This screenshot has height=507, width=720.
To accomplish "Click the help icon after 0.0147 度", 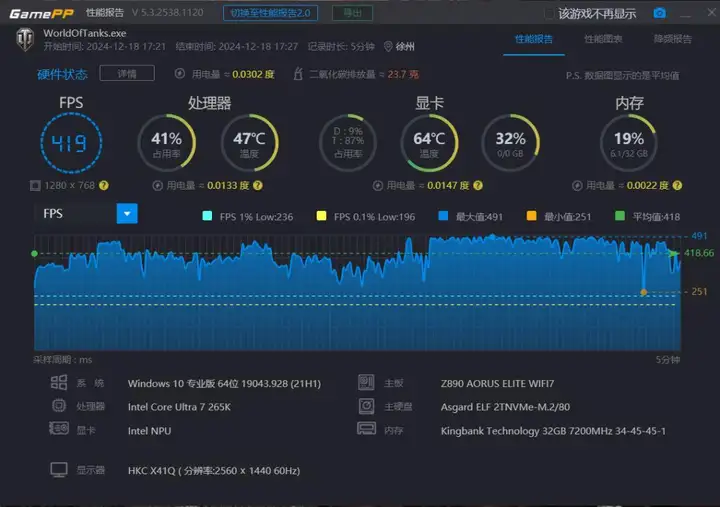I will (x=478, y=186).
